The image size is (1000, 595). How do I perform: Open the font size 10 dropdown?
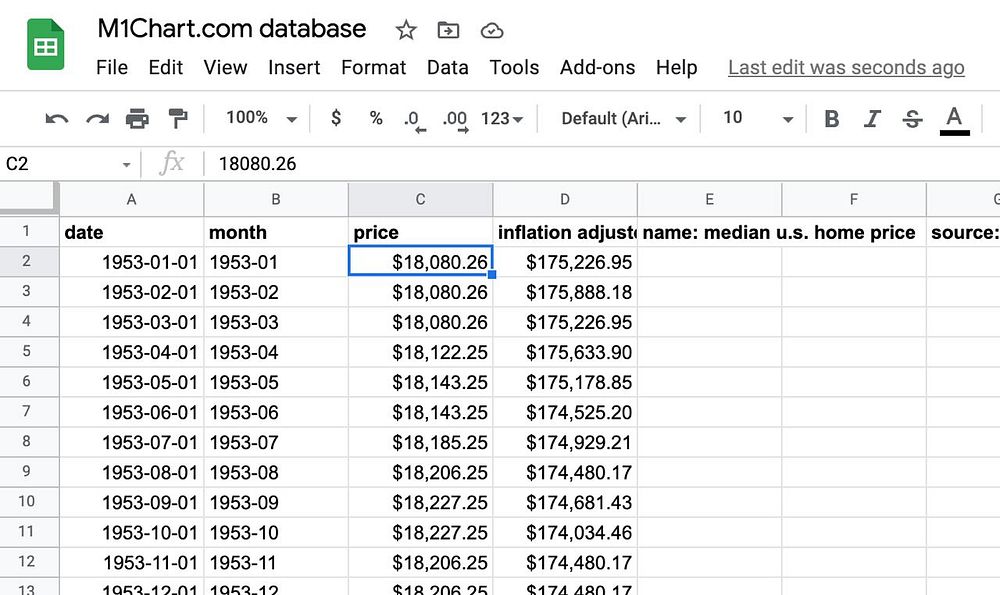[x=758, y=118]
